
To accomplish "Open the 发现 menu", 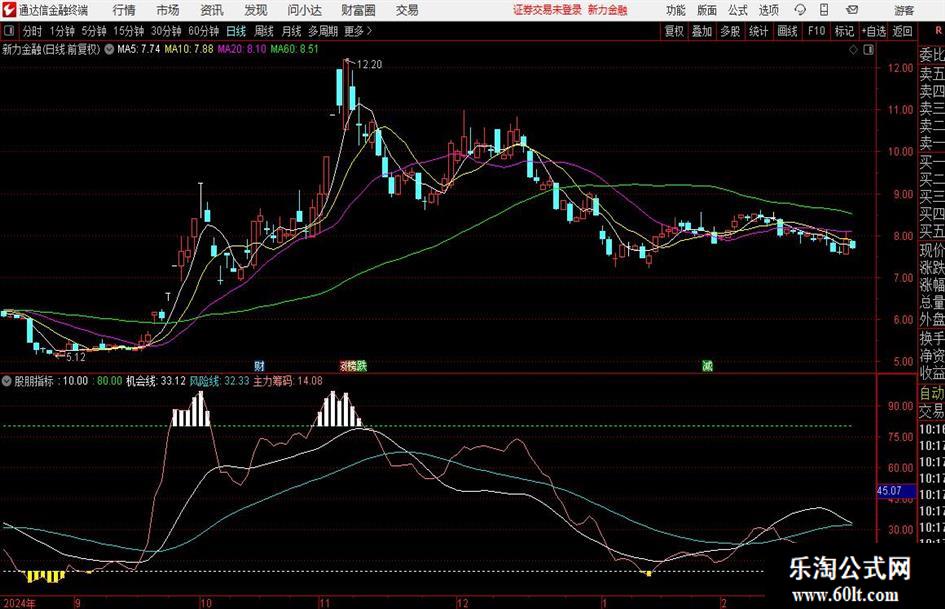I will (256, 10).
